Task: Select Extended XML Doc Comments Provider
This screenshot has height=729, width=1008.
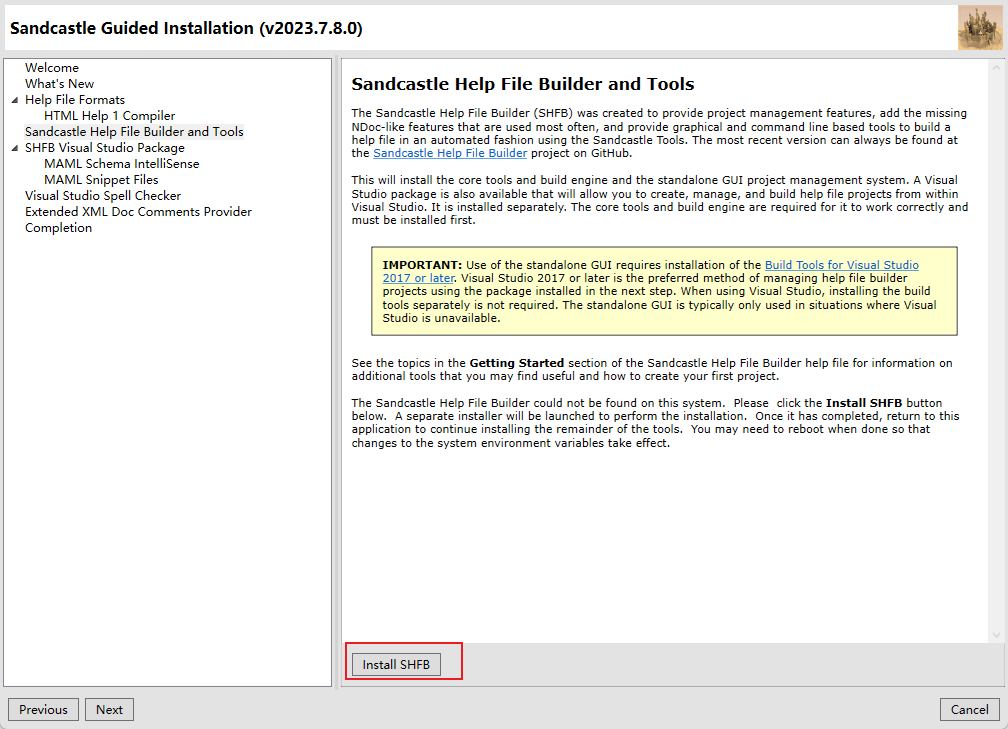Action: [138, 212]
